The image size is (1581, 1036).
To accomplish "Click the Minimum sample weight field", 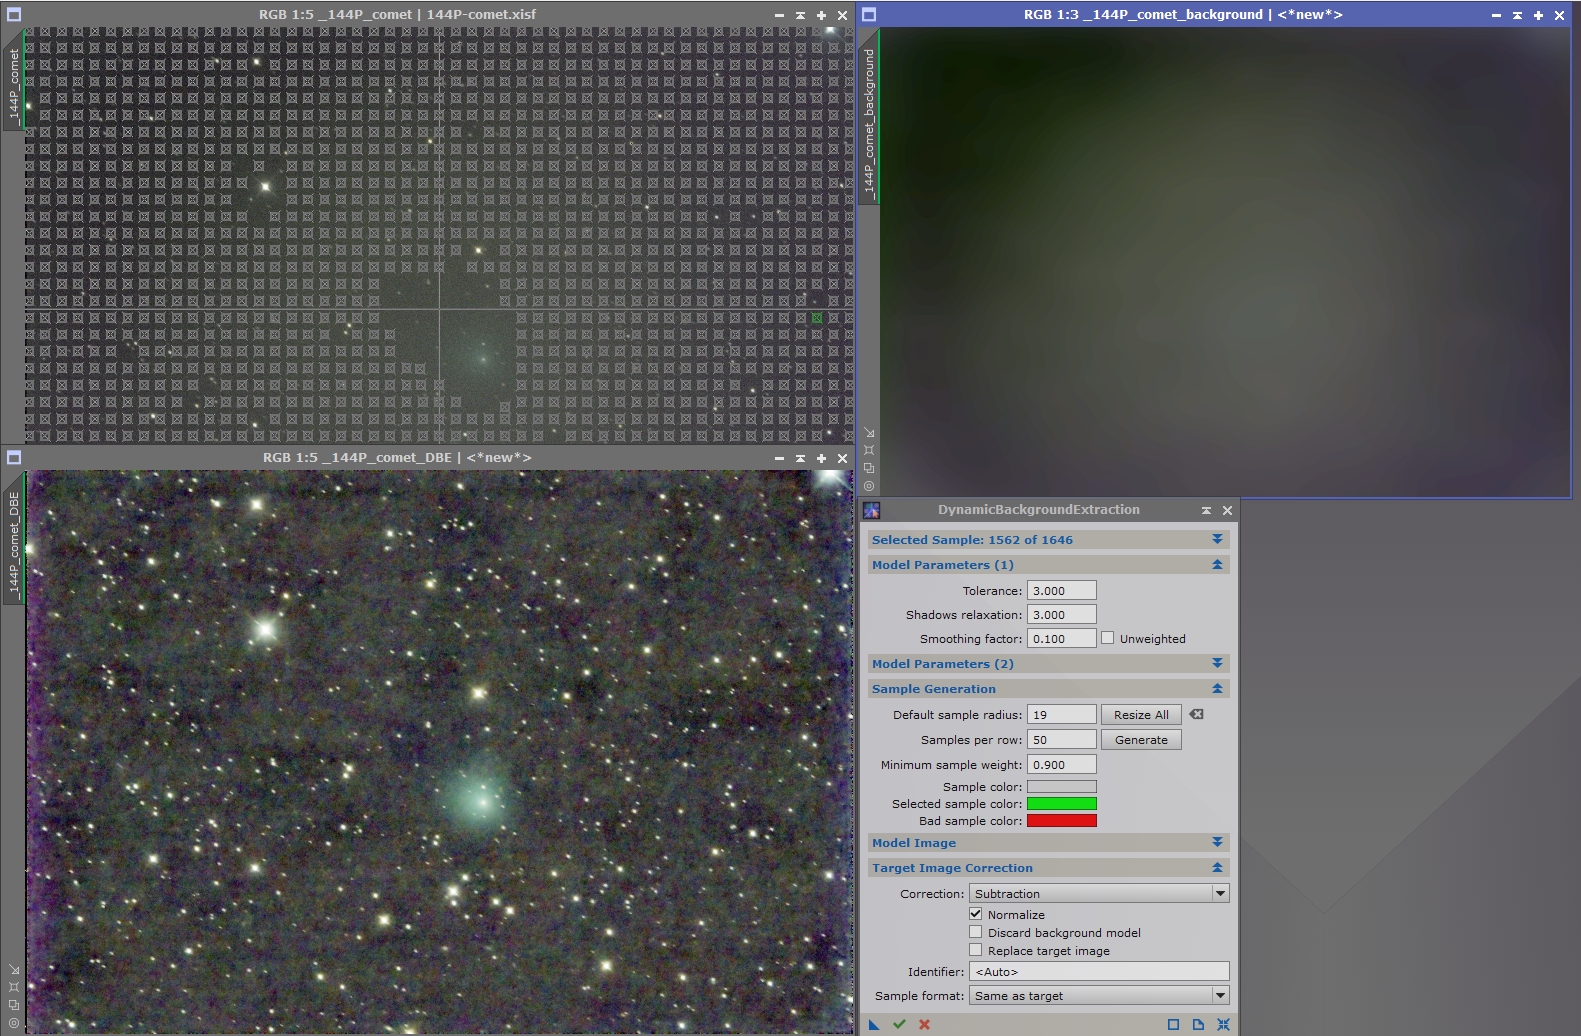I will (x=1062, y=764).
